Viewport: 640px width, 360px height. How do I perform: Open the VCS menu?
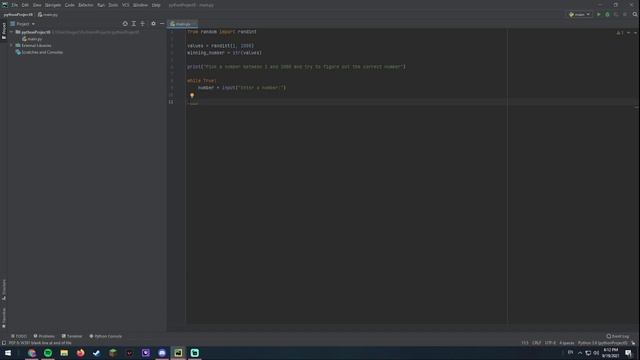coord(125,5)
